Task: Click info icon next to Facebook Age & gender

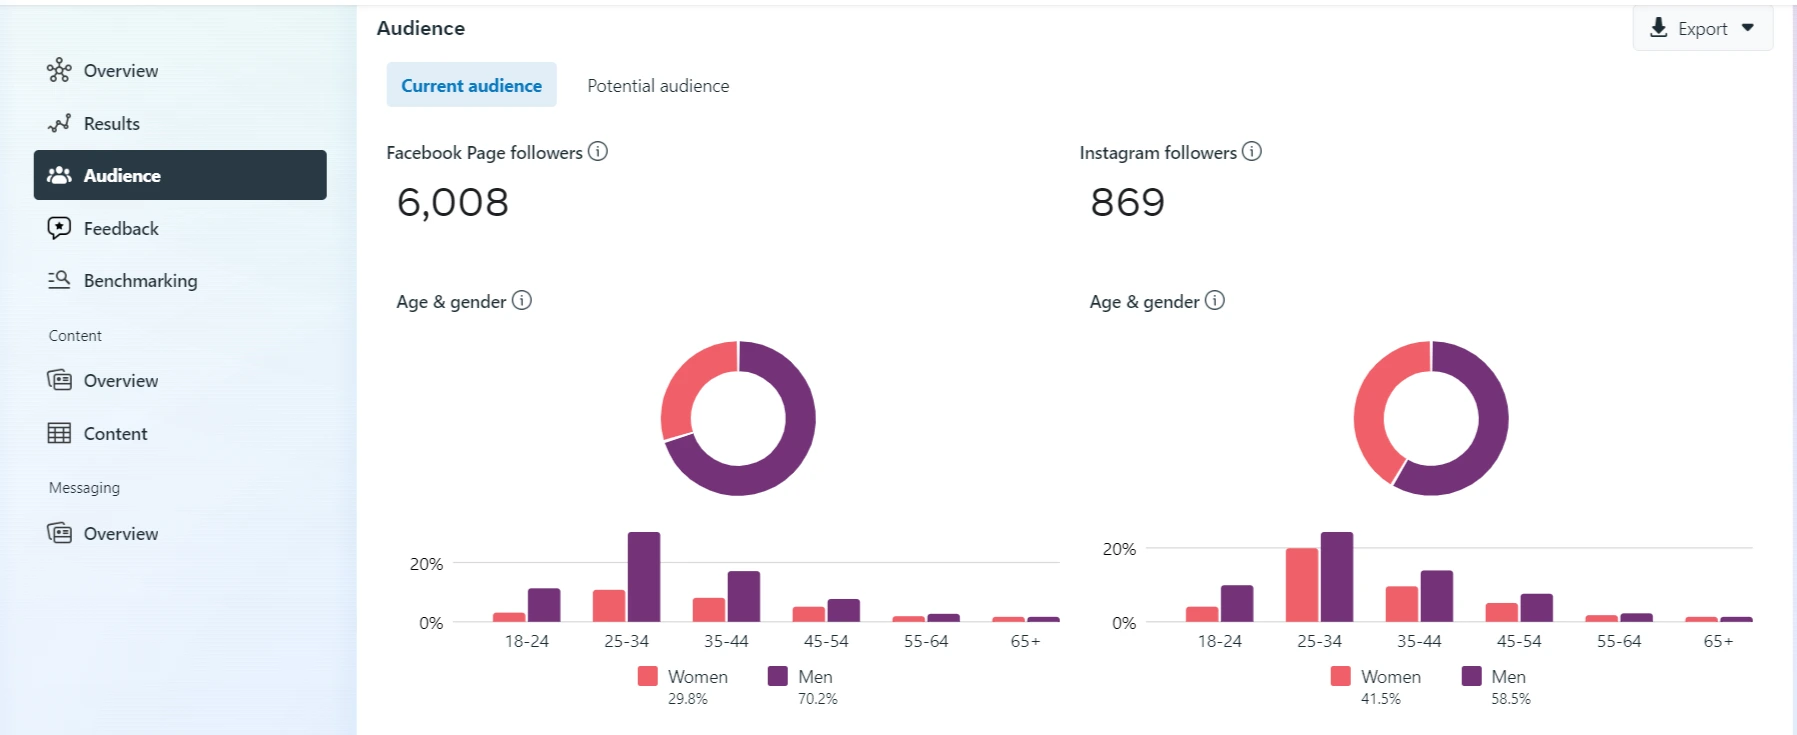Action: 522,301
